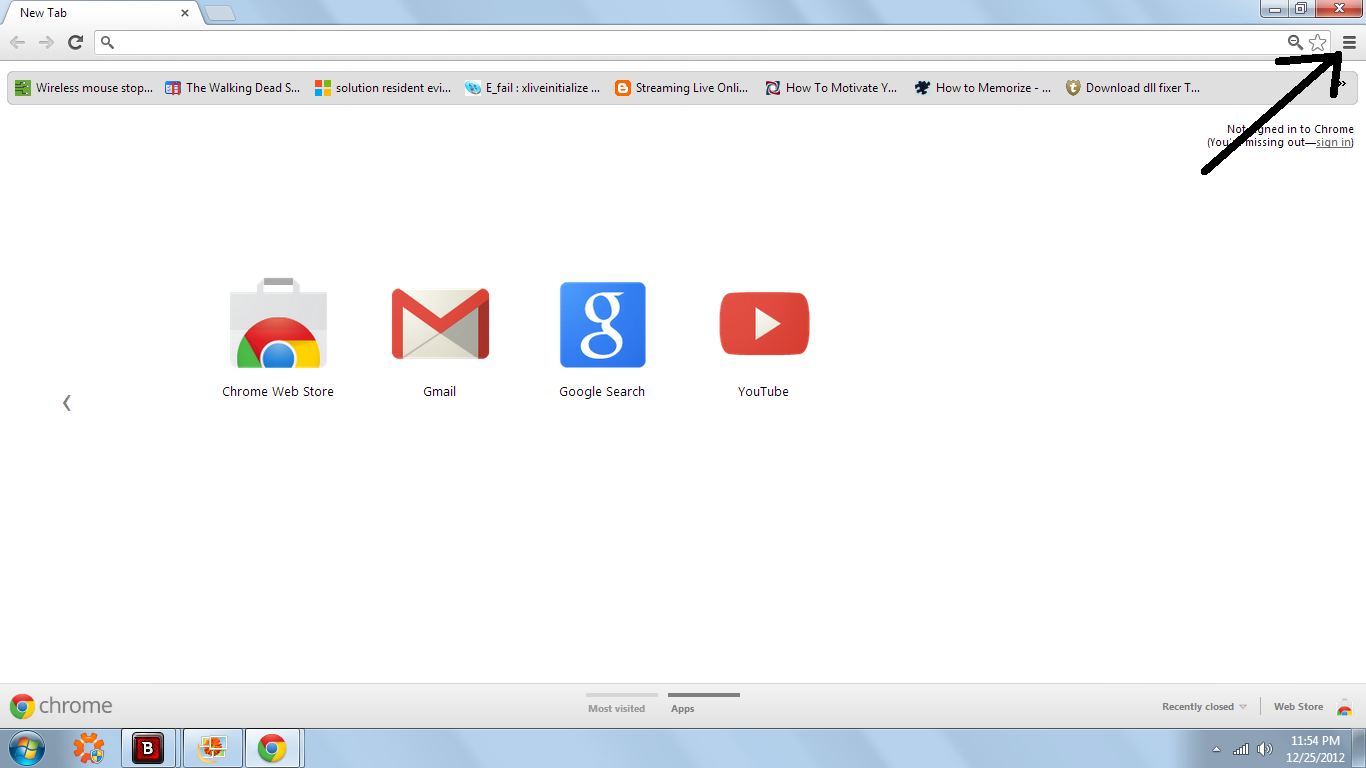Click the volume speaker tray icon
The height and width of the screenshot is (768, 1366).
coord(1265,749)
